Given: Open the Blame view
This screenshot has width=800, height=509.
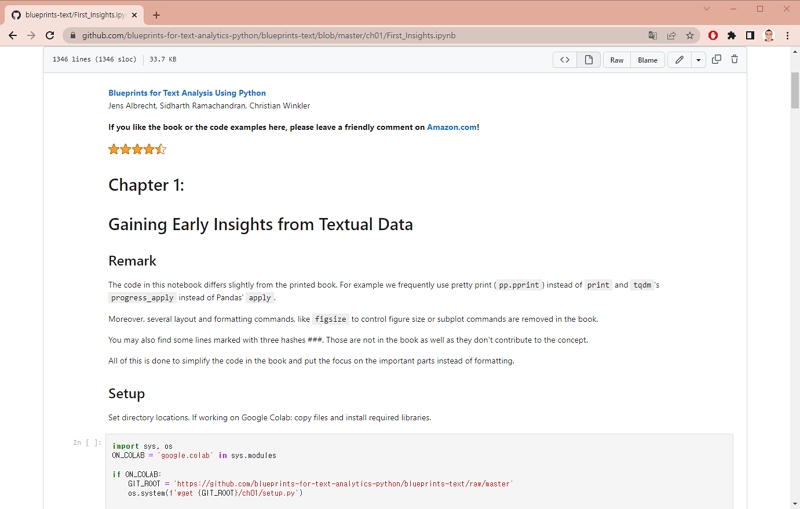Looking at the screenshot, I should pyautogui.click(x=647, y=60).
